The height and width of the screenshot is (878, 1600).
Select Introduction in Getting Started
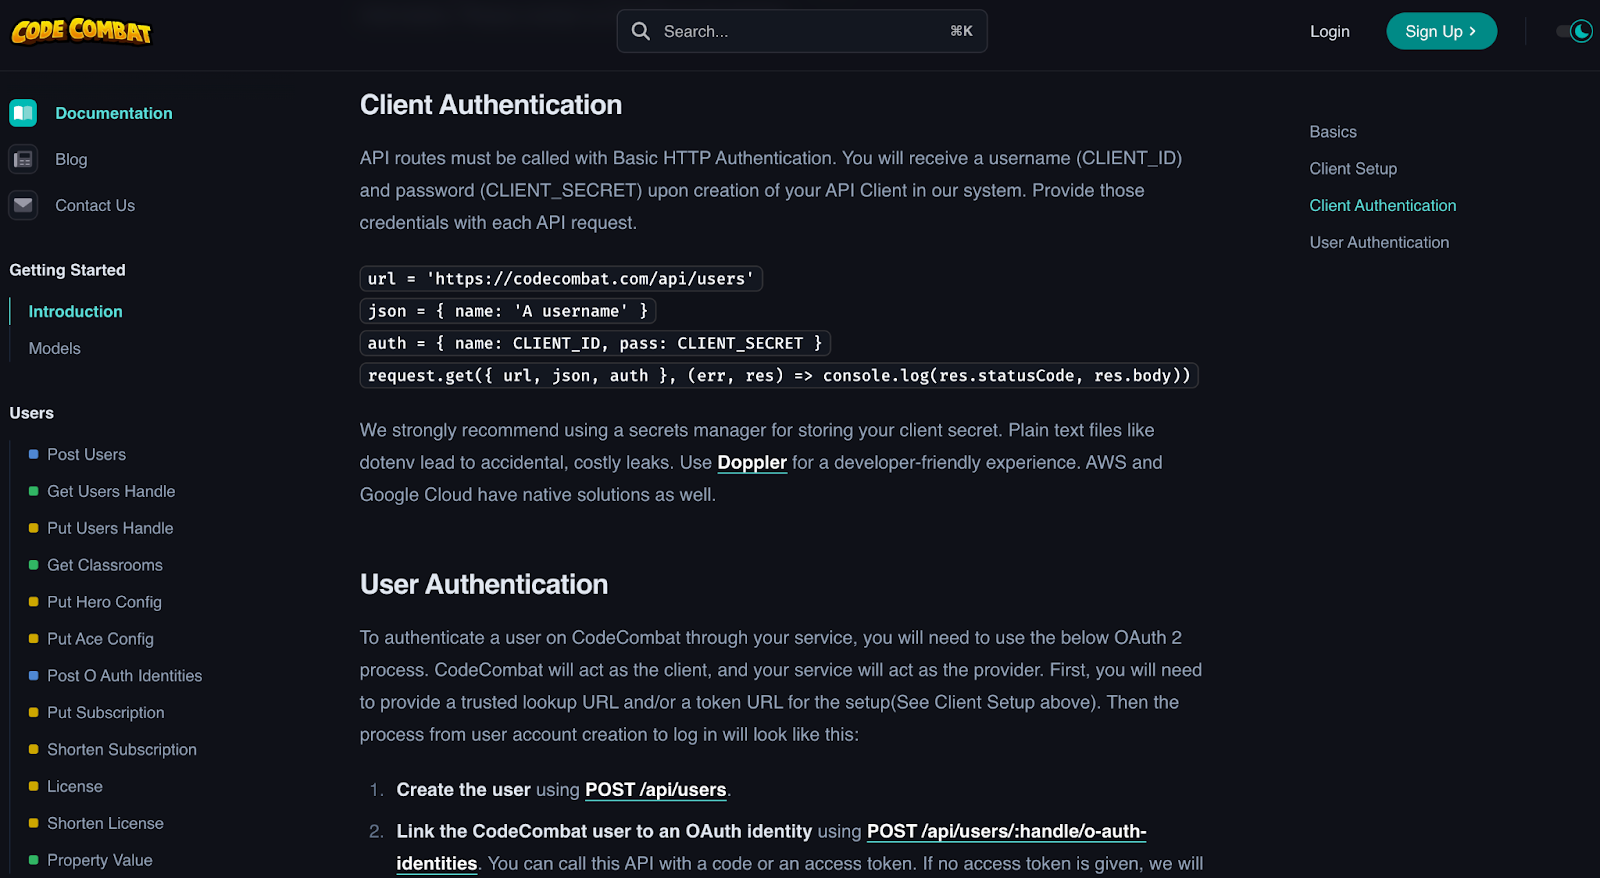[75, 311]
